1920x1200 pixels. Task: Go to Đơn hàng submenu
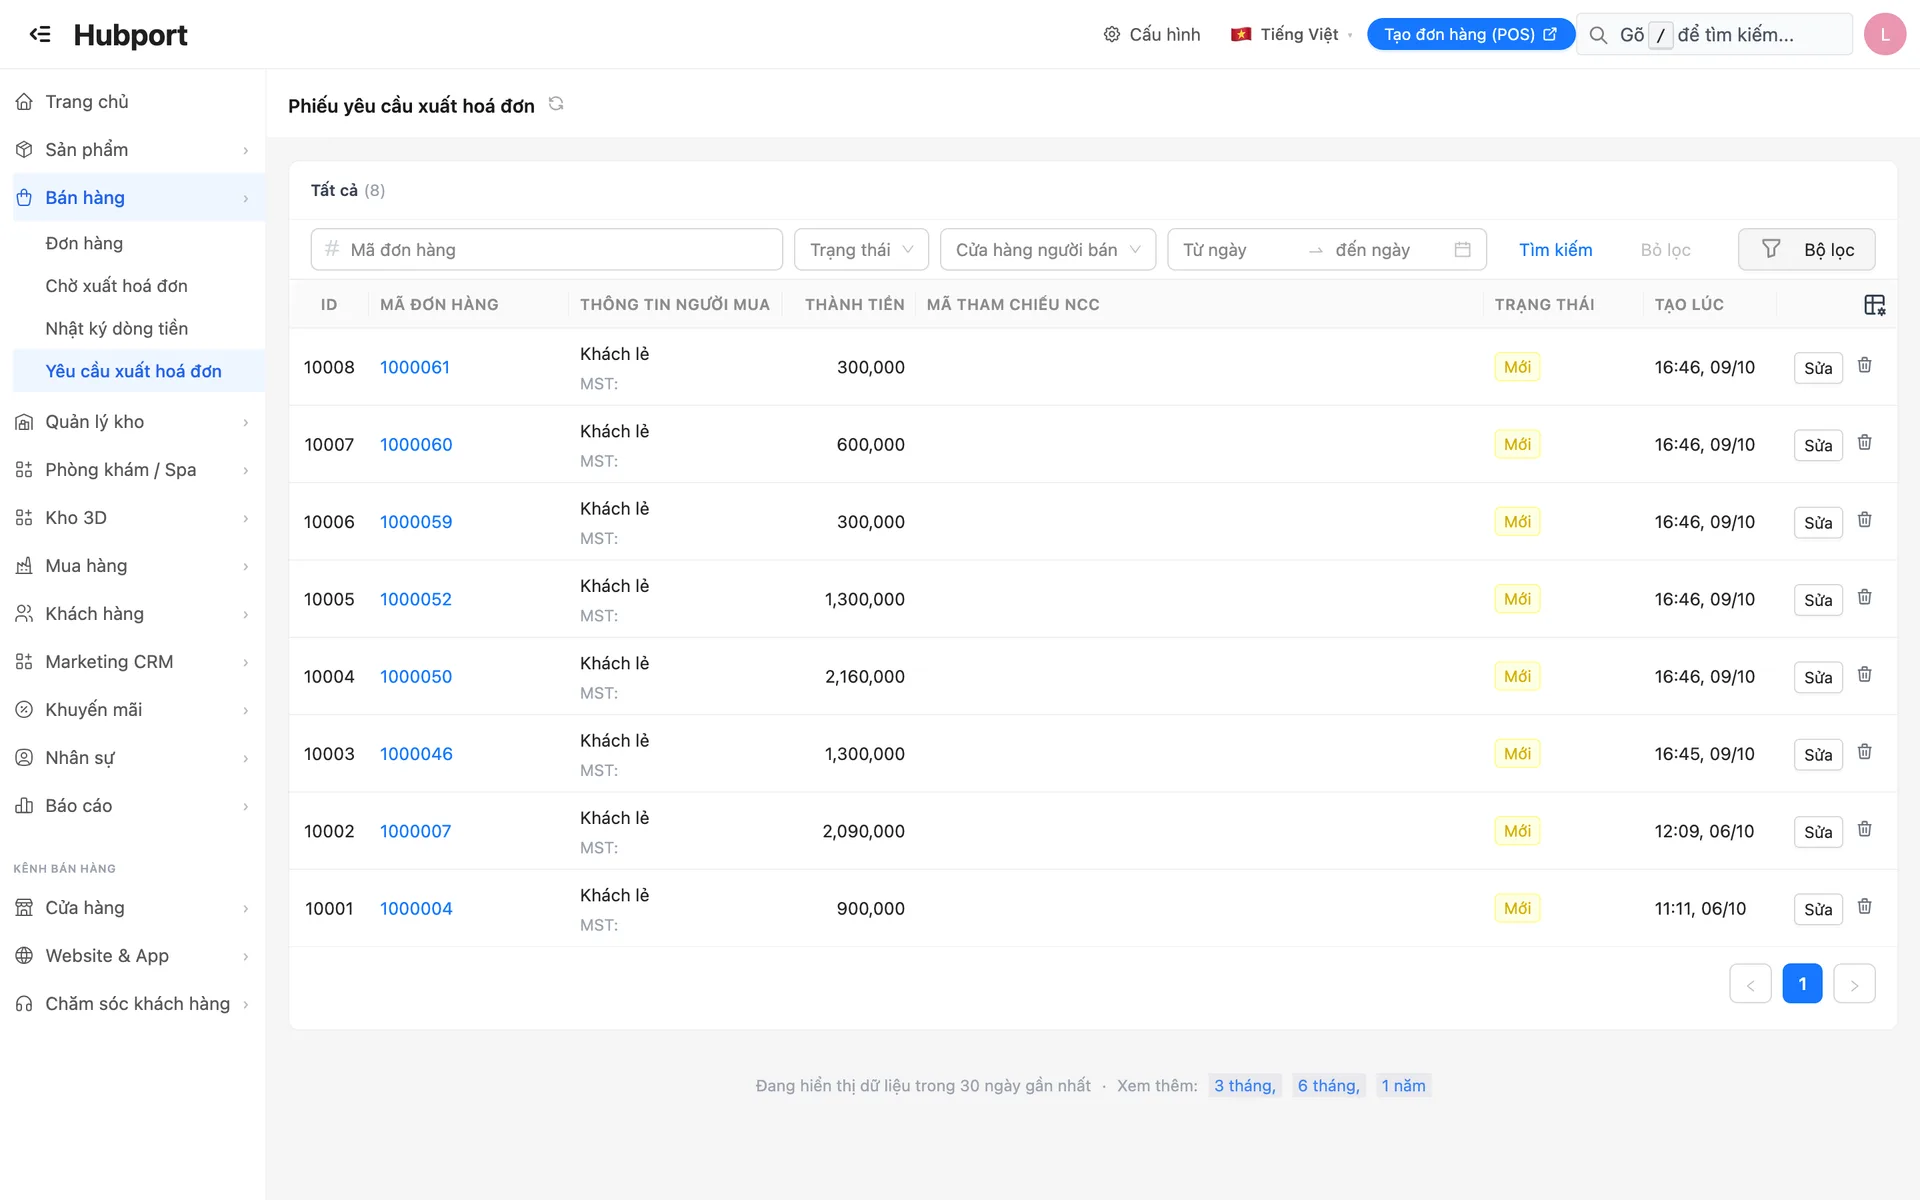84,243
